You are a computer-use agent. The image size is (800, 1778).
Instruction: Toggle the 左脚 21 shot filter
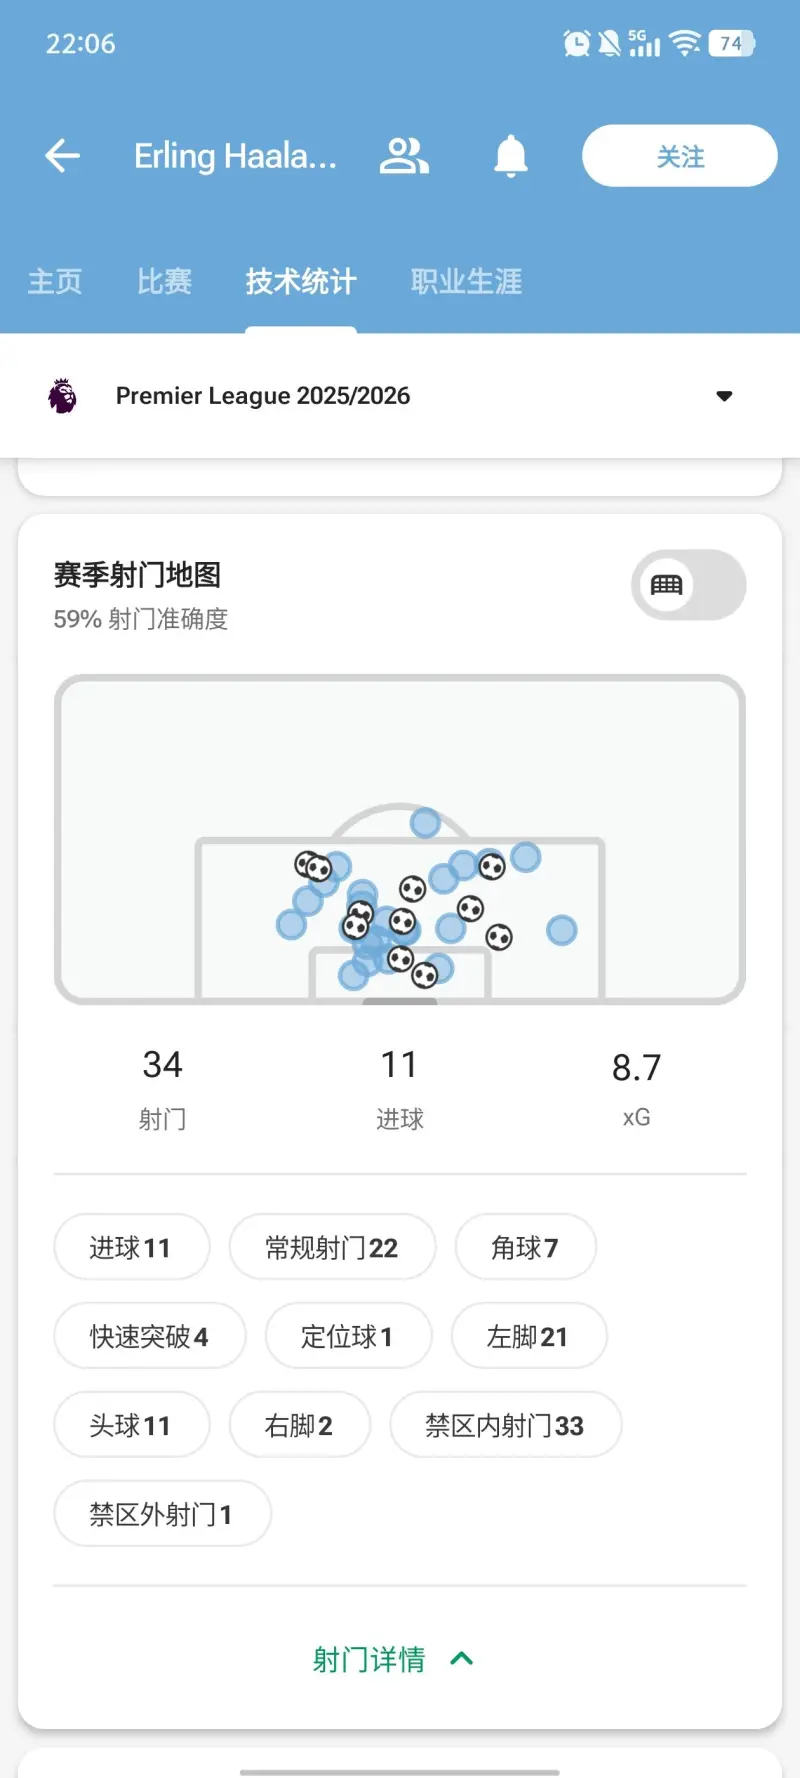(528, 1336)
